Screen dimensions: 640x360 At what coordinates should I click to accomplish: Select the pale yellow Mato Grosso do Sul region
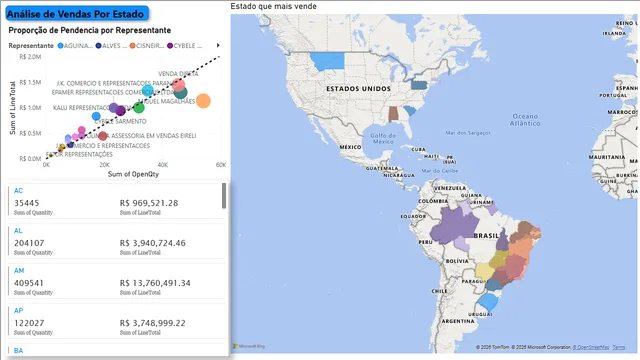pyautogui.click(x=485, y=272)
